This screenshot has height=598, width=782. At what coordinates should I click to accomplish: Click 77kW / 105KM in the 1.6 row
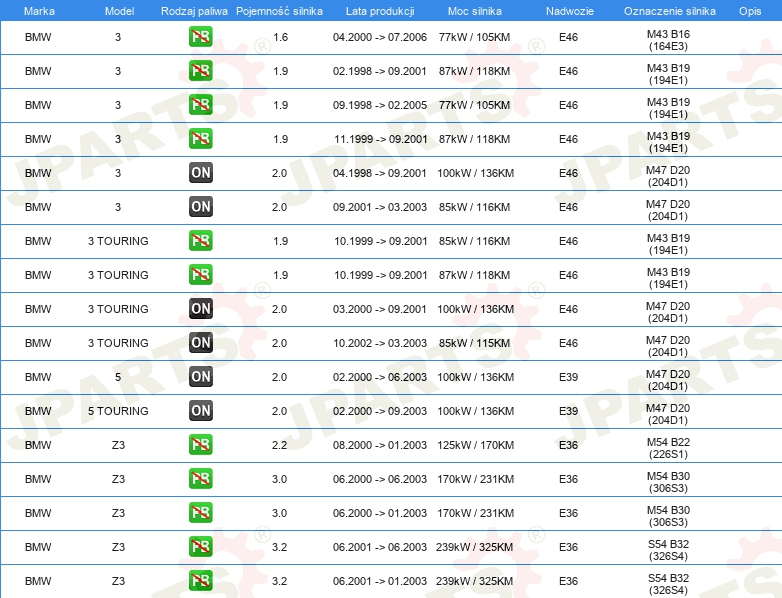[474, 37]
